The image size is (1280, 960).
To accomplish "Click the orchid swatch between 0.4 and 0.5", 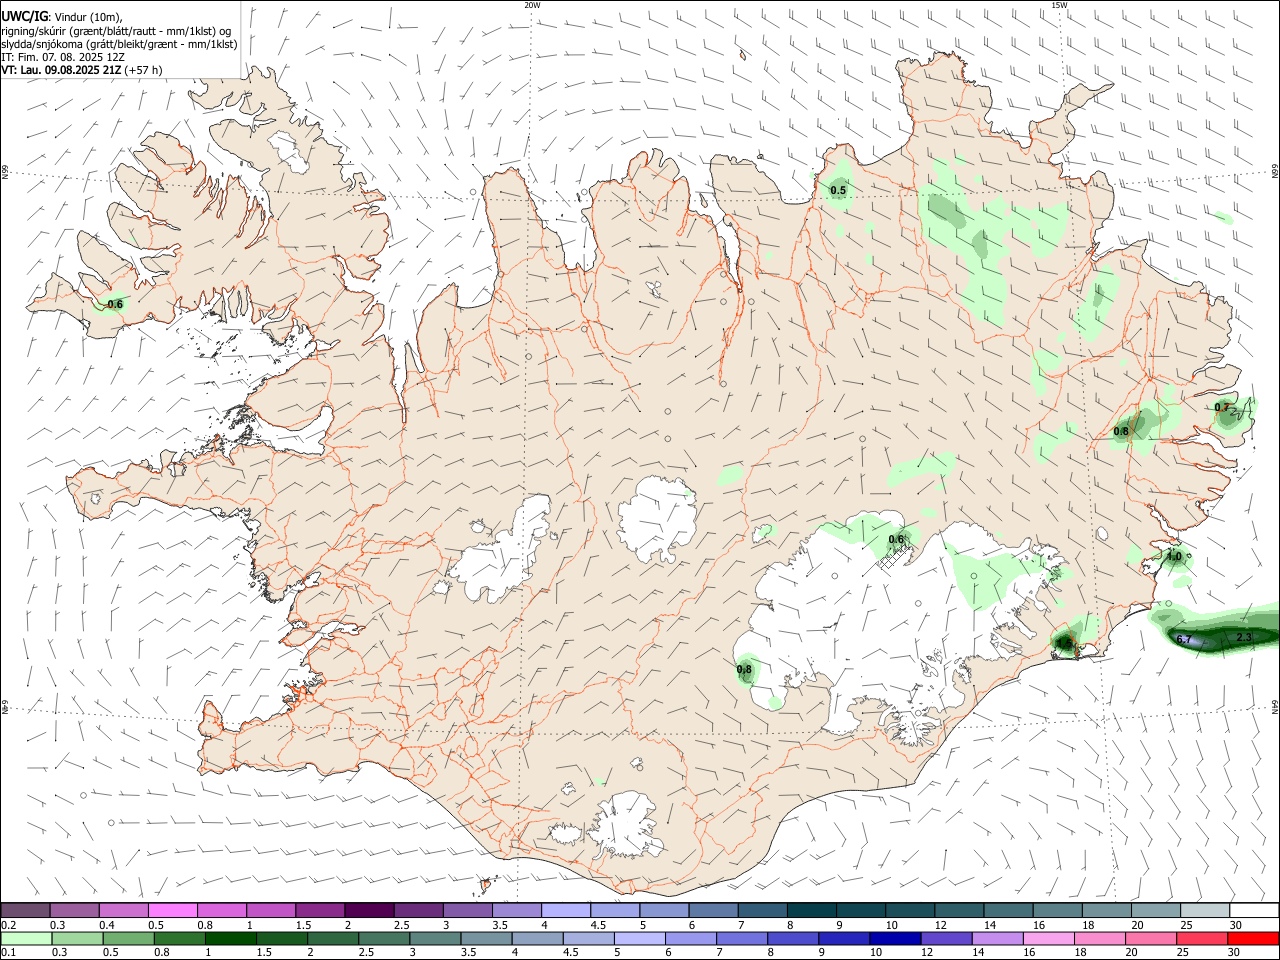I will (x=123, y=911).
